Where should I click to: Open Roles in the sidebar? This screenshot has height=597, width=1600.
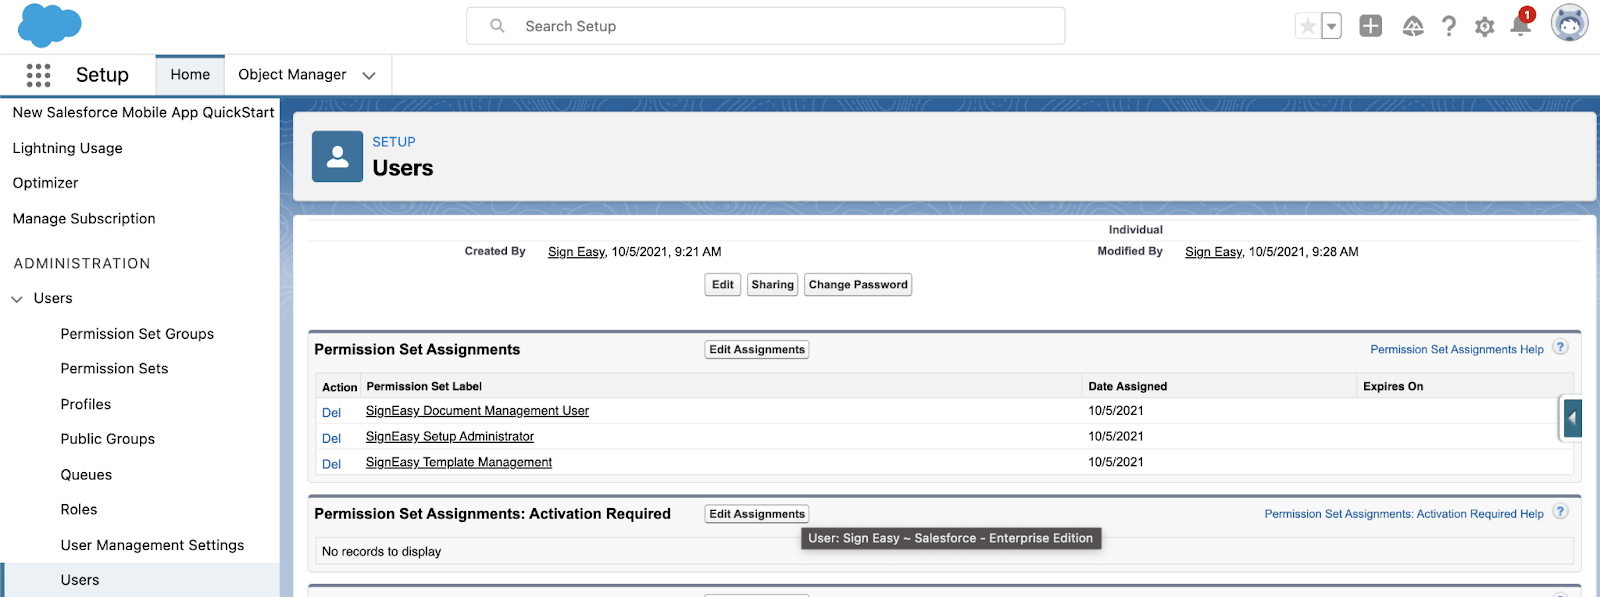click(79, 510)
